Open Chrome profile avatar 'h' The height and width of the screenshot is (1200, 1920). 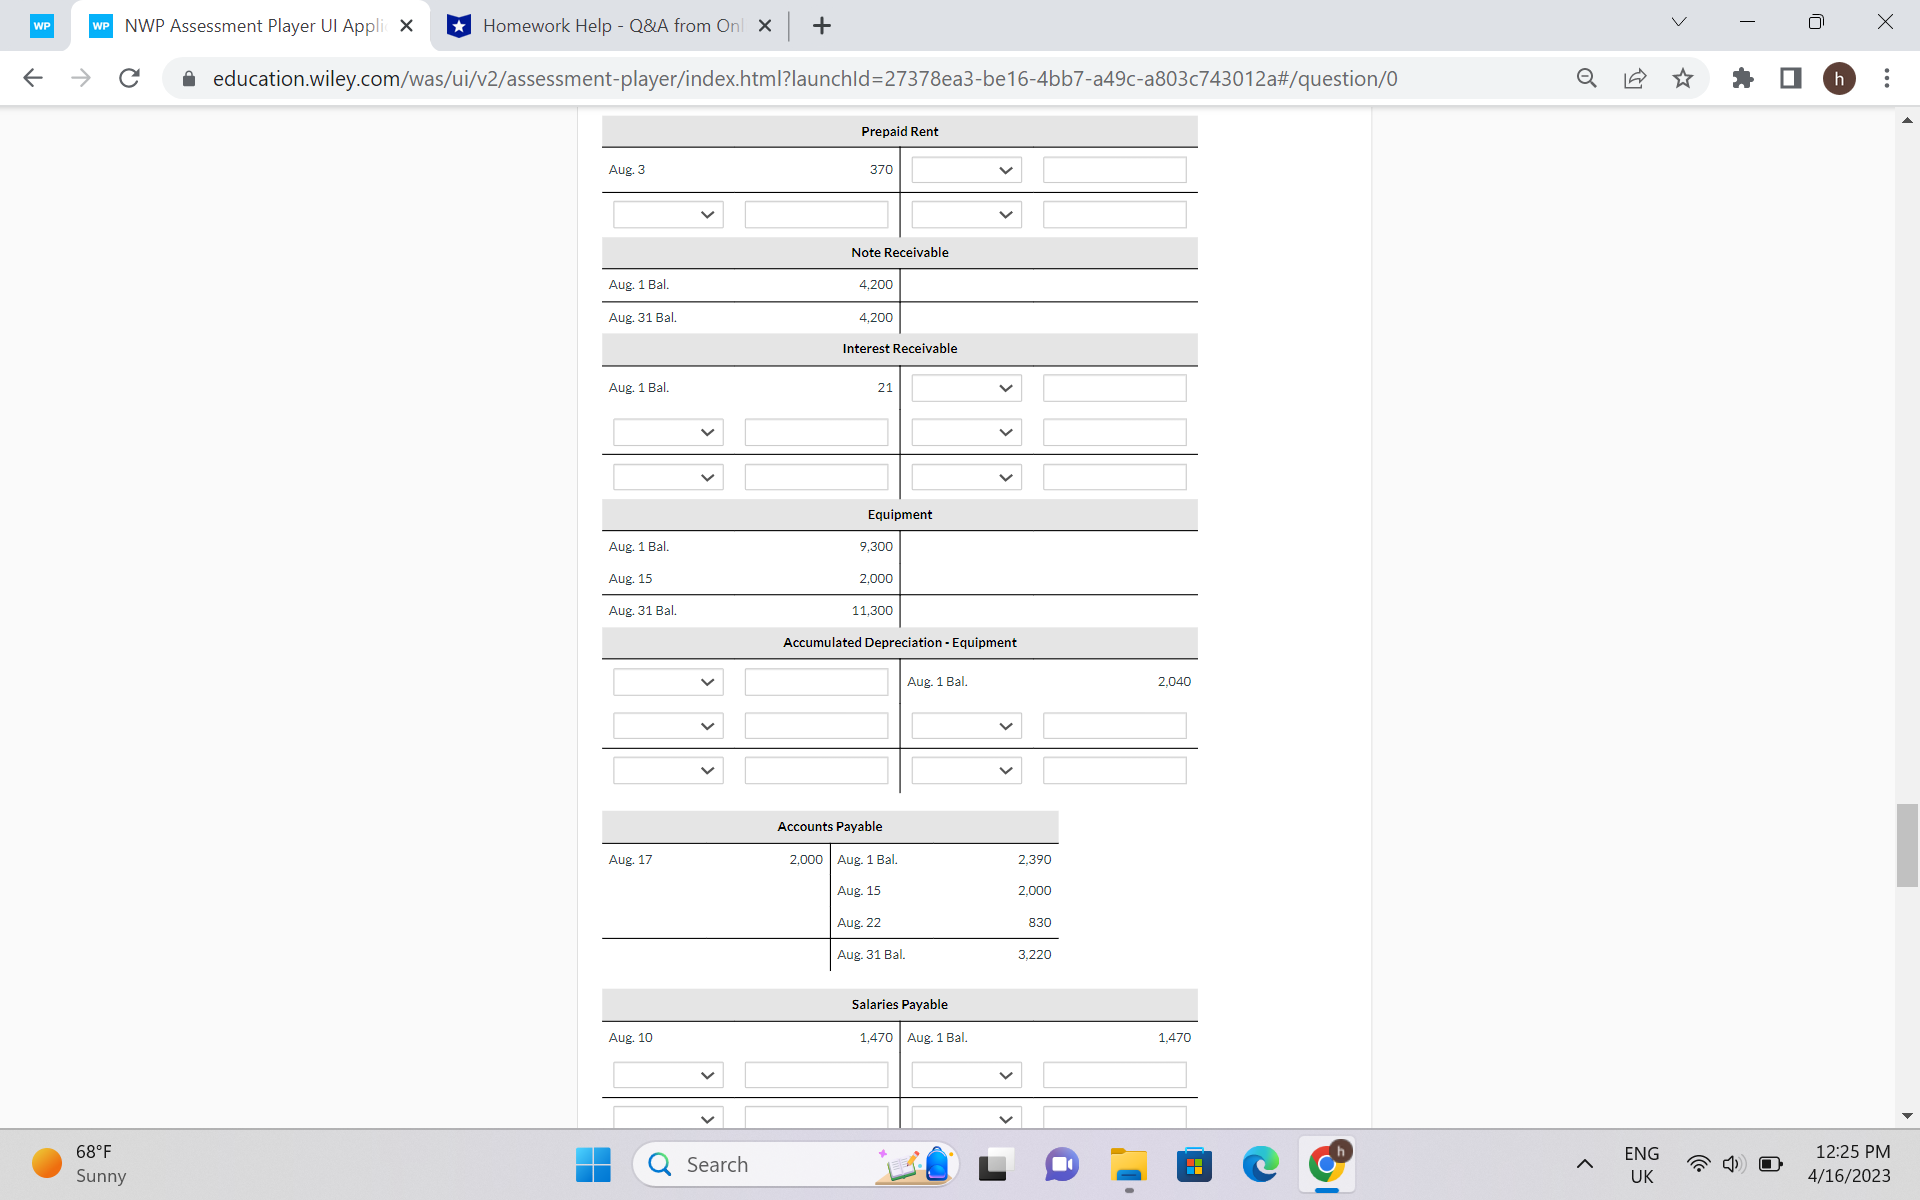pyautogui.click(x=1839, y=78)
